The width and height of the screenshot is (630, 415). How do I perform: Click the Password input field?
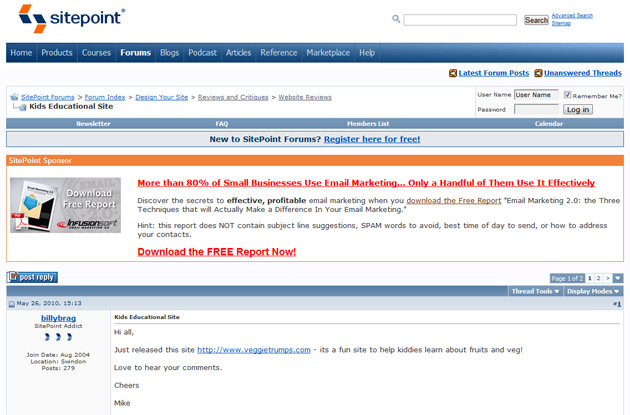tap(536, 109)
